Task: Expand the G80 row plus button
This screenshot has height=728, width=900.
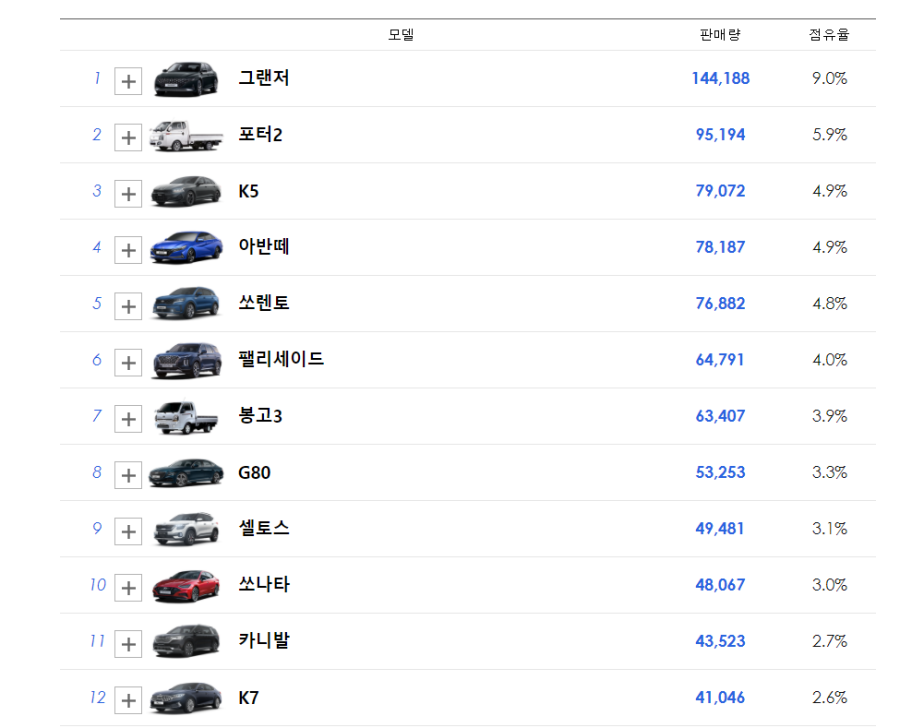Action: point(128,475)
